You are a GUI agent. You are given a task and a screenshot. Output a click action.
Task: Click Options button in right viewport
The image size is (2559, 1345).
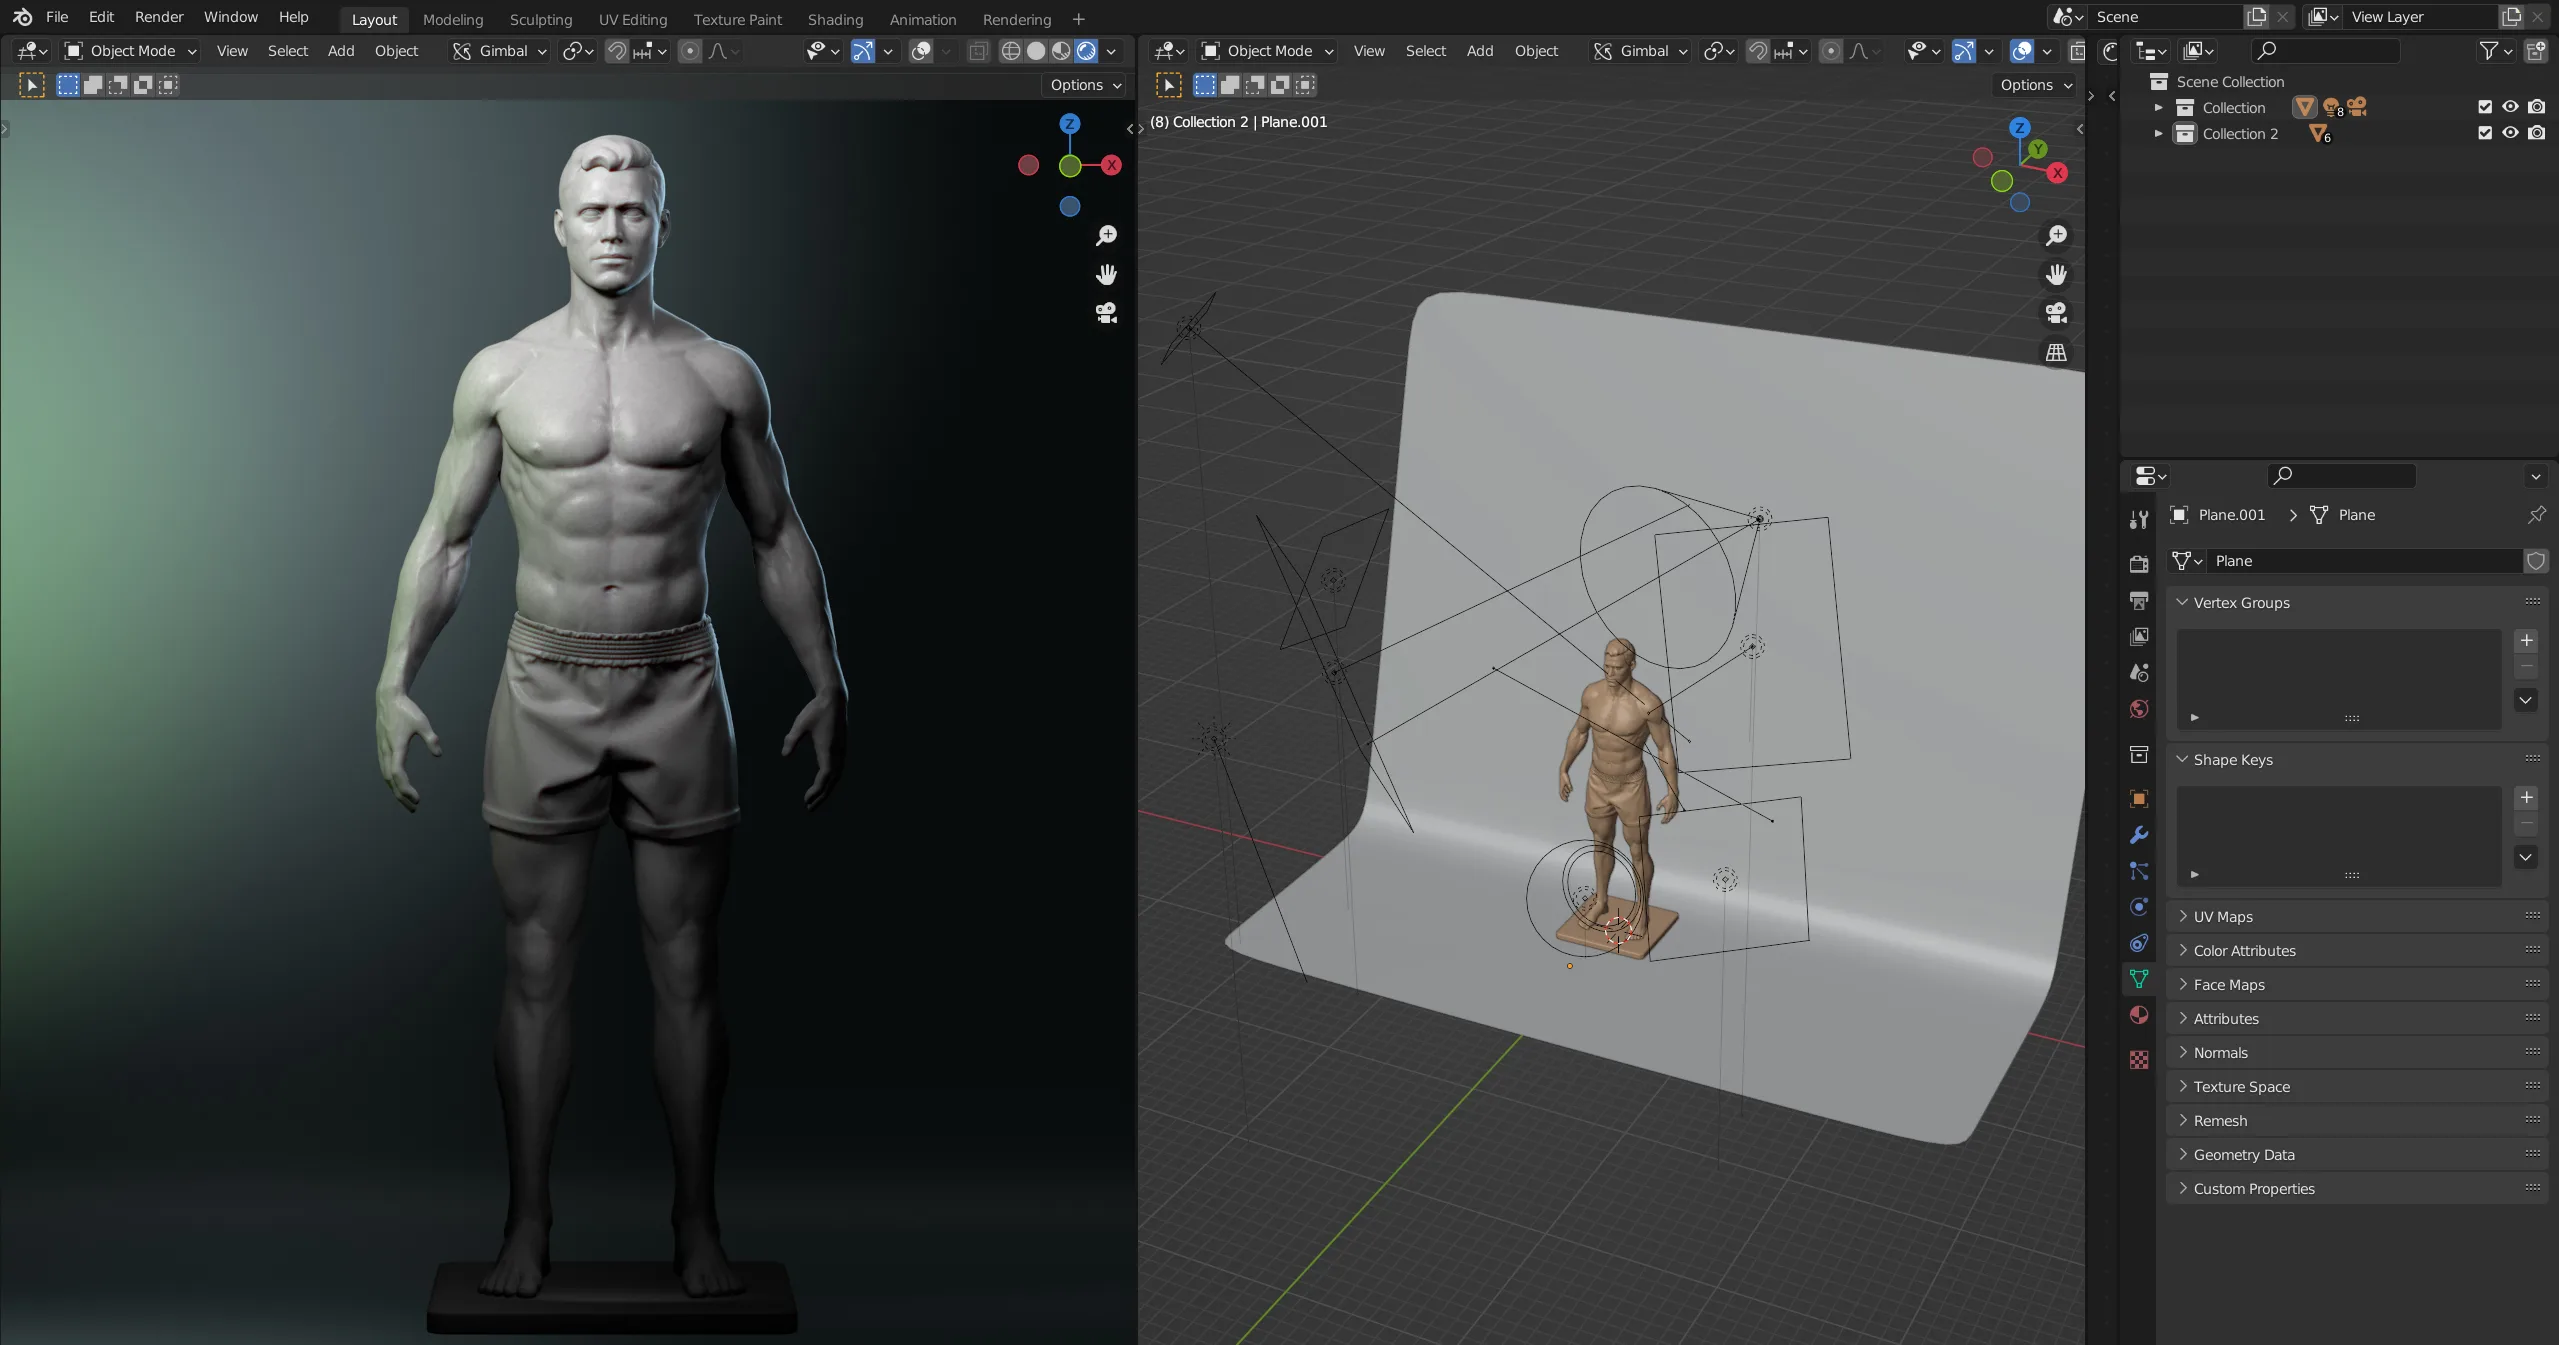tap(2035, 85)
